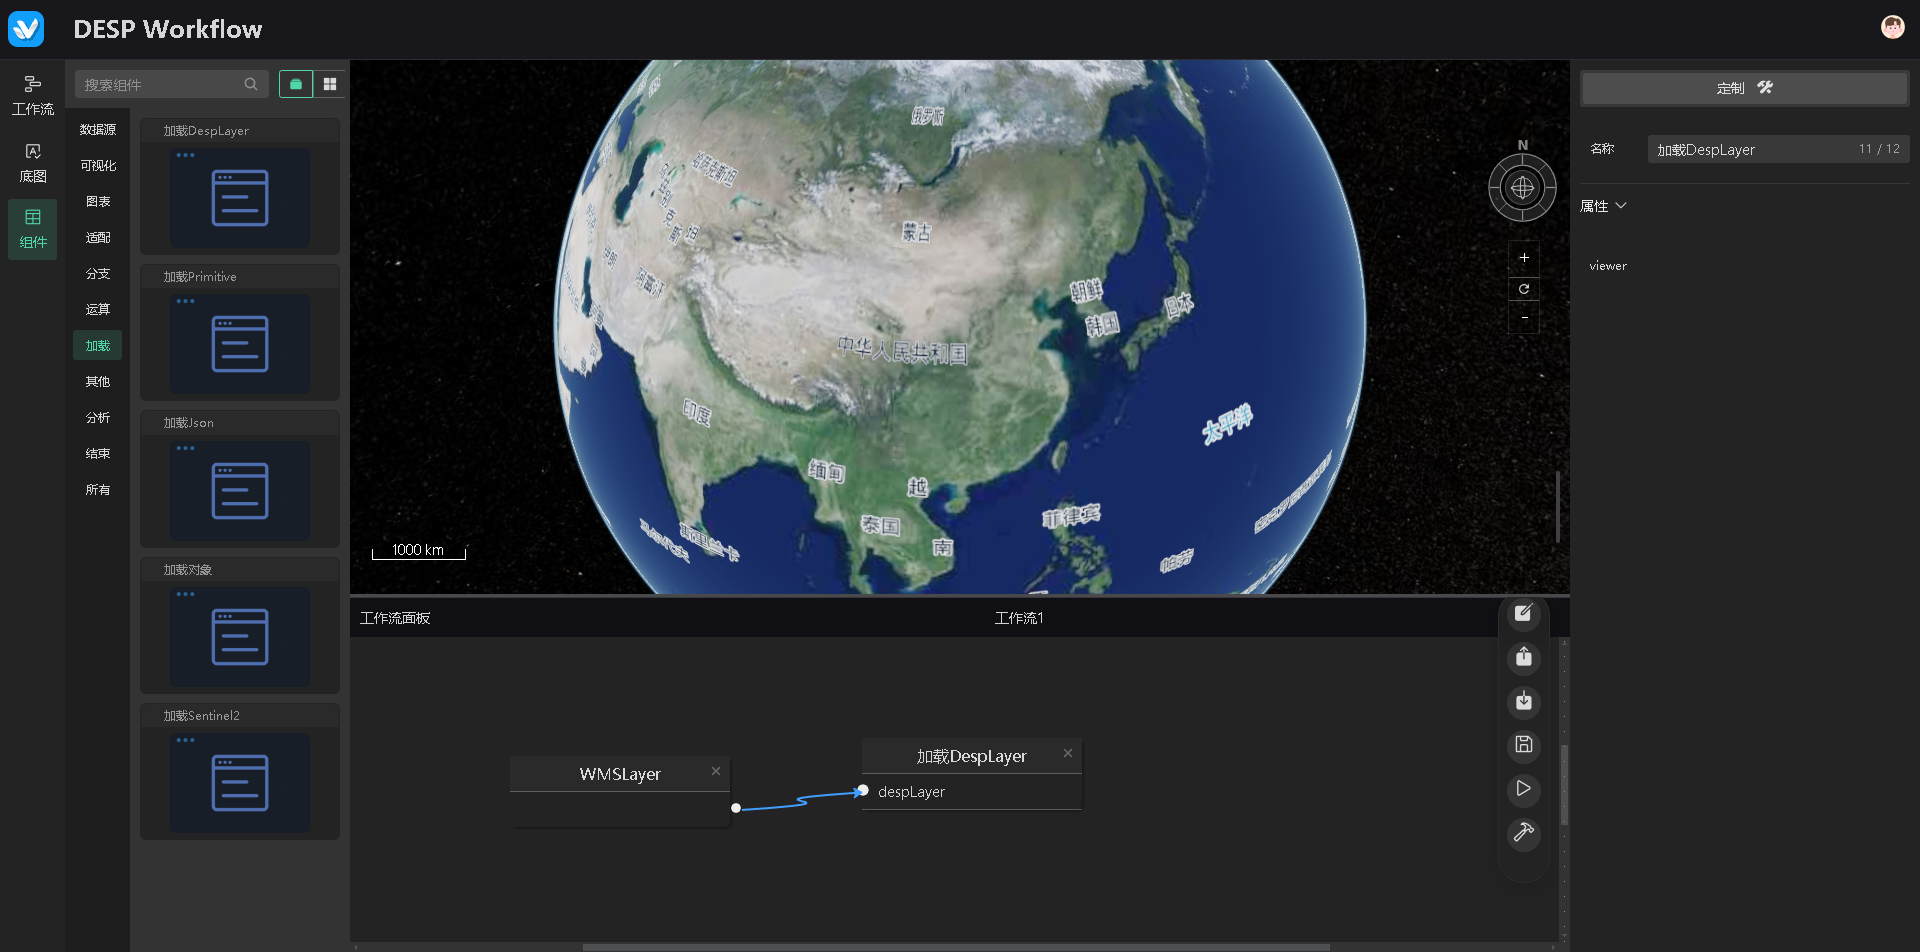Image resolution: width=1920 pixels, height=952 pixels.
Task: Save the workflow with the floppy disk icon
Action: [1523, 744]
